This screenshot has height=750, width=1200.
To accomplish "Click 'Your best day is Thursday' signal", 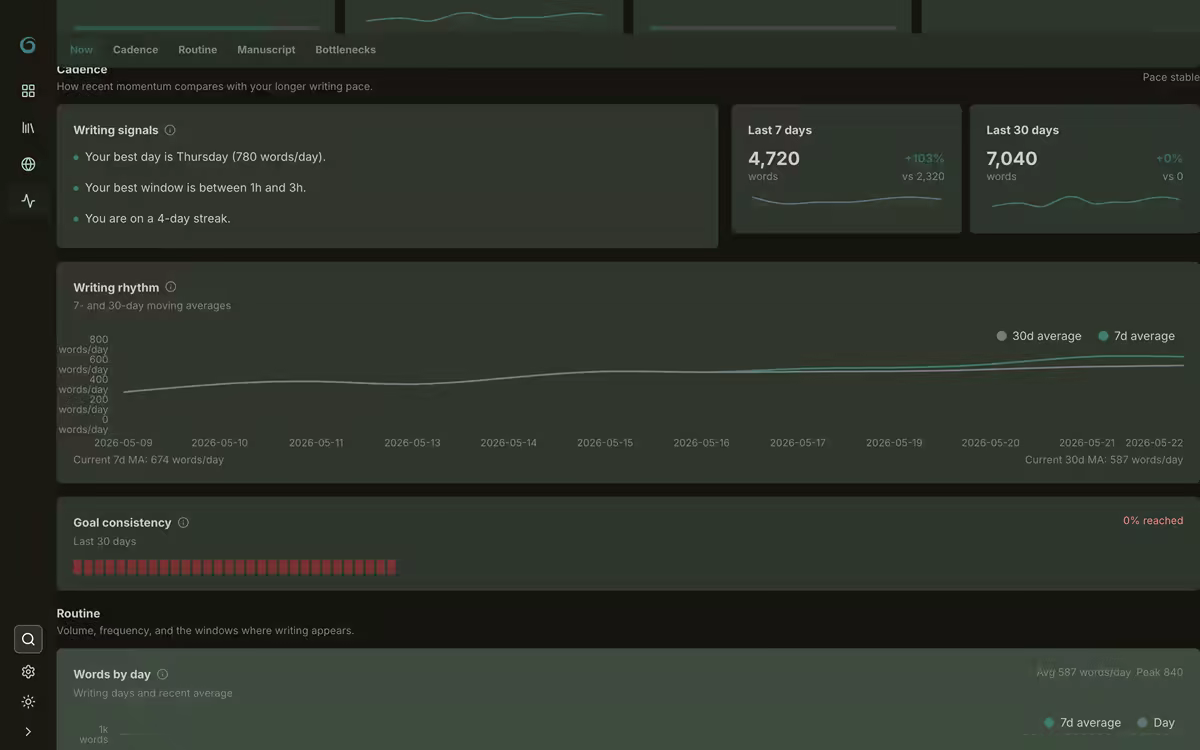I will tap(205, 157).
